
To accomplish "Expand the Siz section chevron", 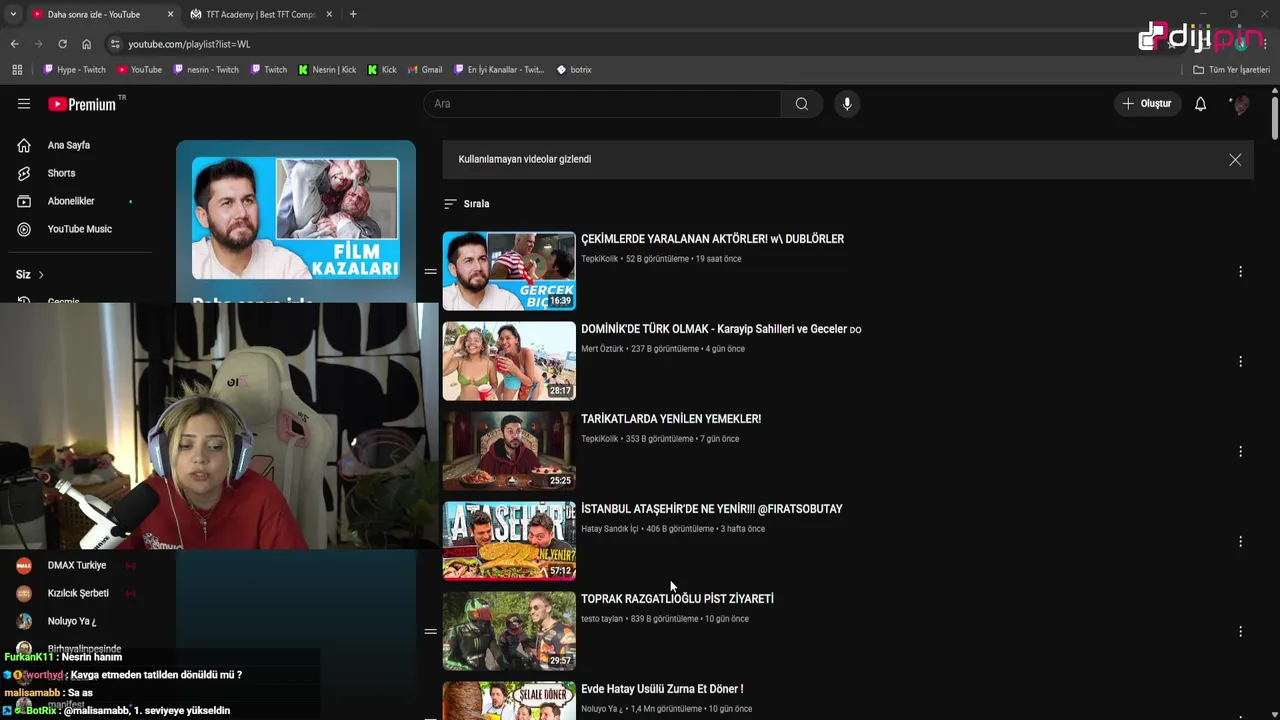I will point(41,275).
